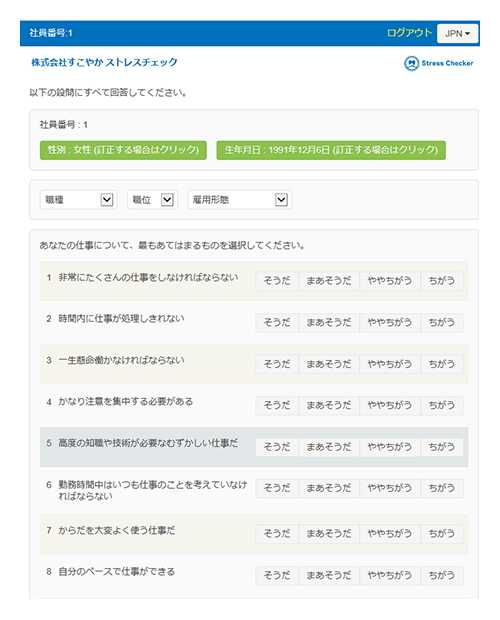Select ちがう for question 5
This screenshot has height=620, width=500.
click(442, 447)
